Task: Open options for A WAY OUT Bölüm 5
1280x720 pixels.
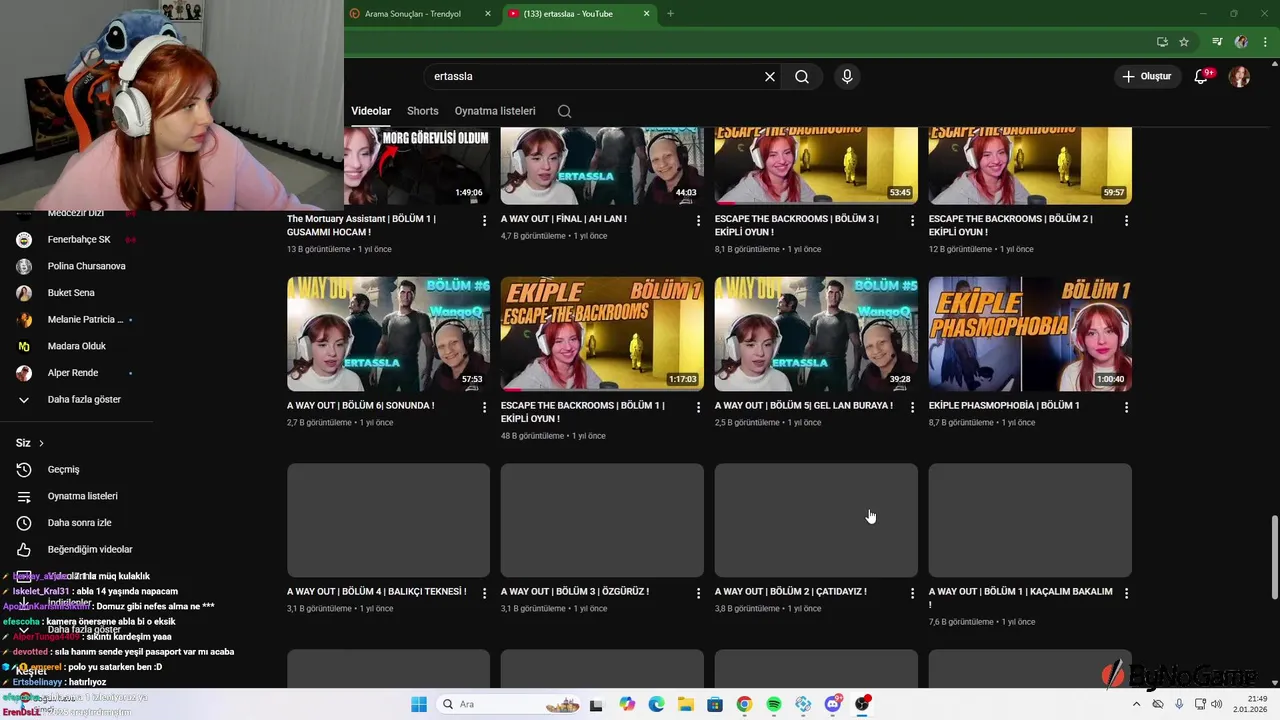Action: click(x=912, y=407)
